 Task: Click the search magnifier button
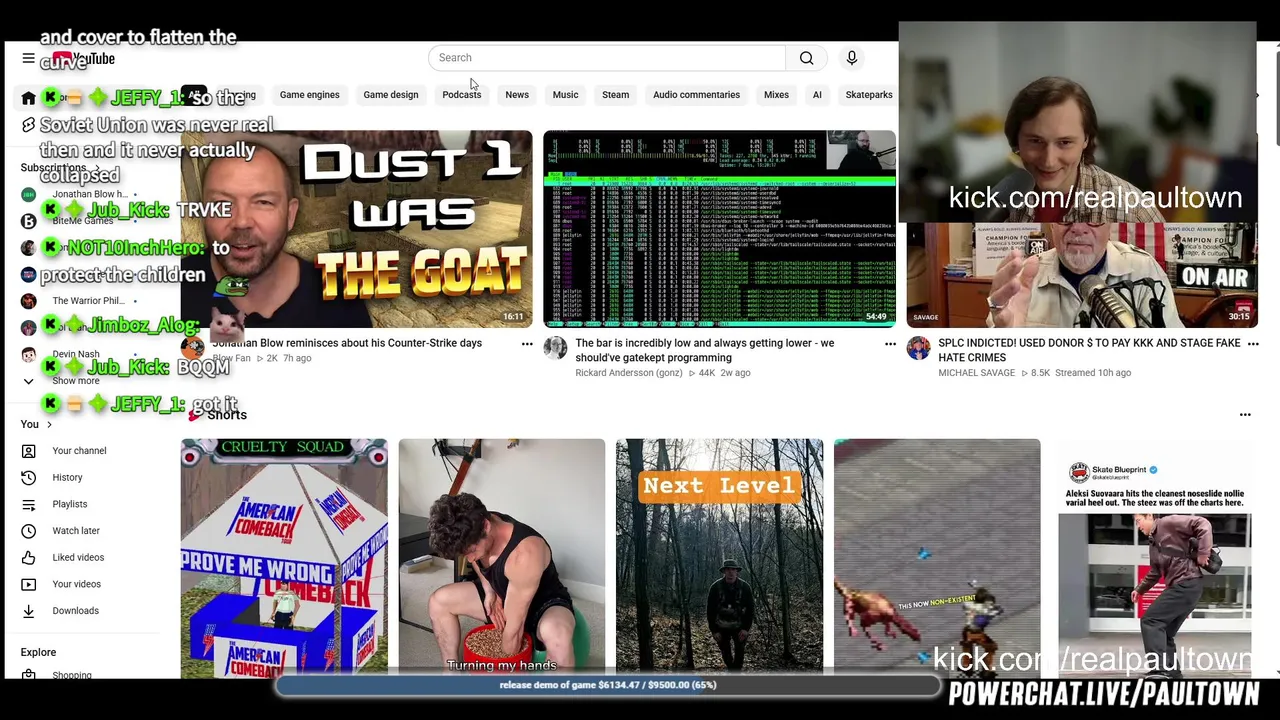806,58
